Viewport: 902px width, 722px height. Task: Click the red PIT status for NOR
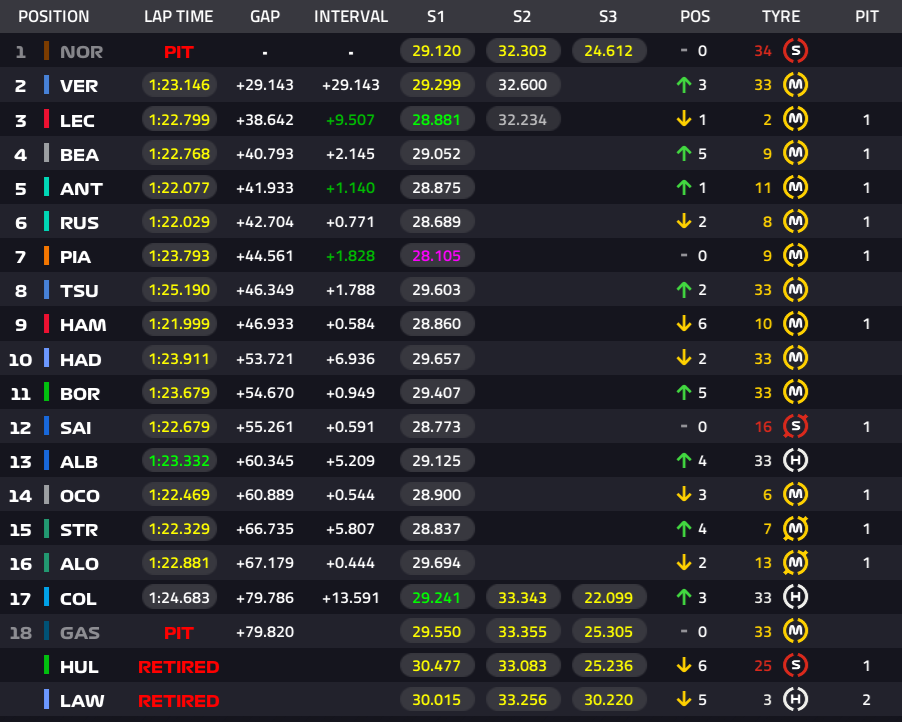coord(178,52)
